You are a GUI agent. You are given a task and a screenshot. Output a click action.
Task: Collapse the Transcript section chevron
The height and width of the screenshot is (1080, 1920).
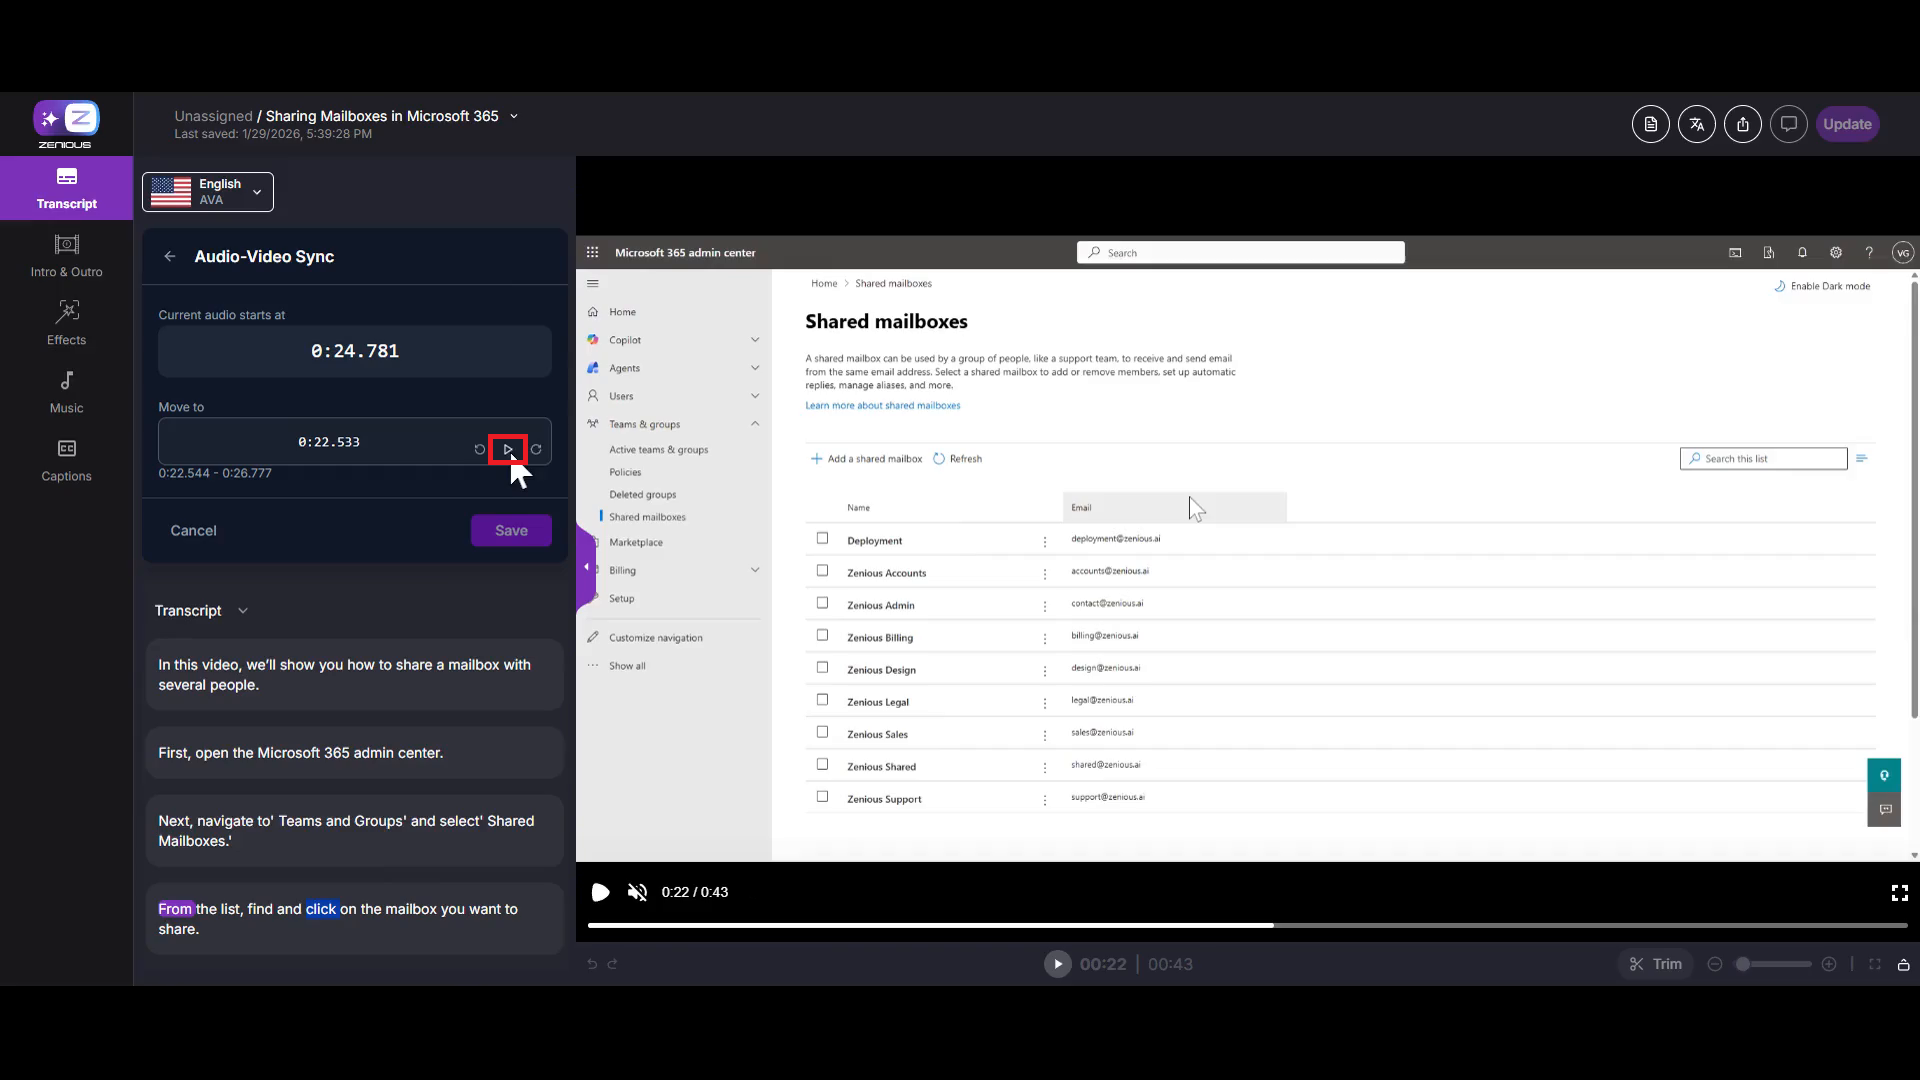point(243,611)
